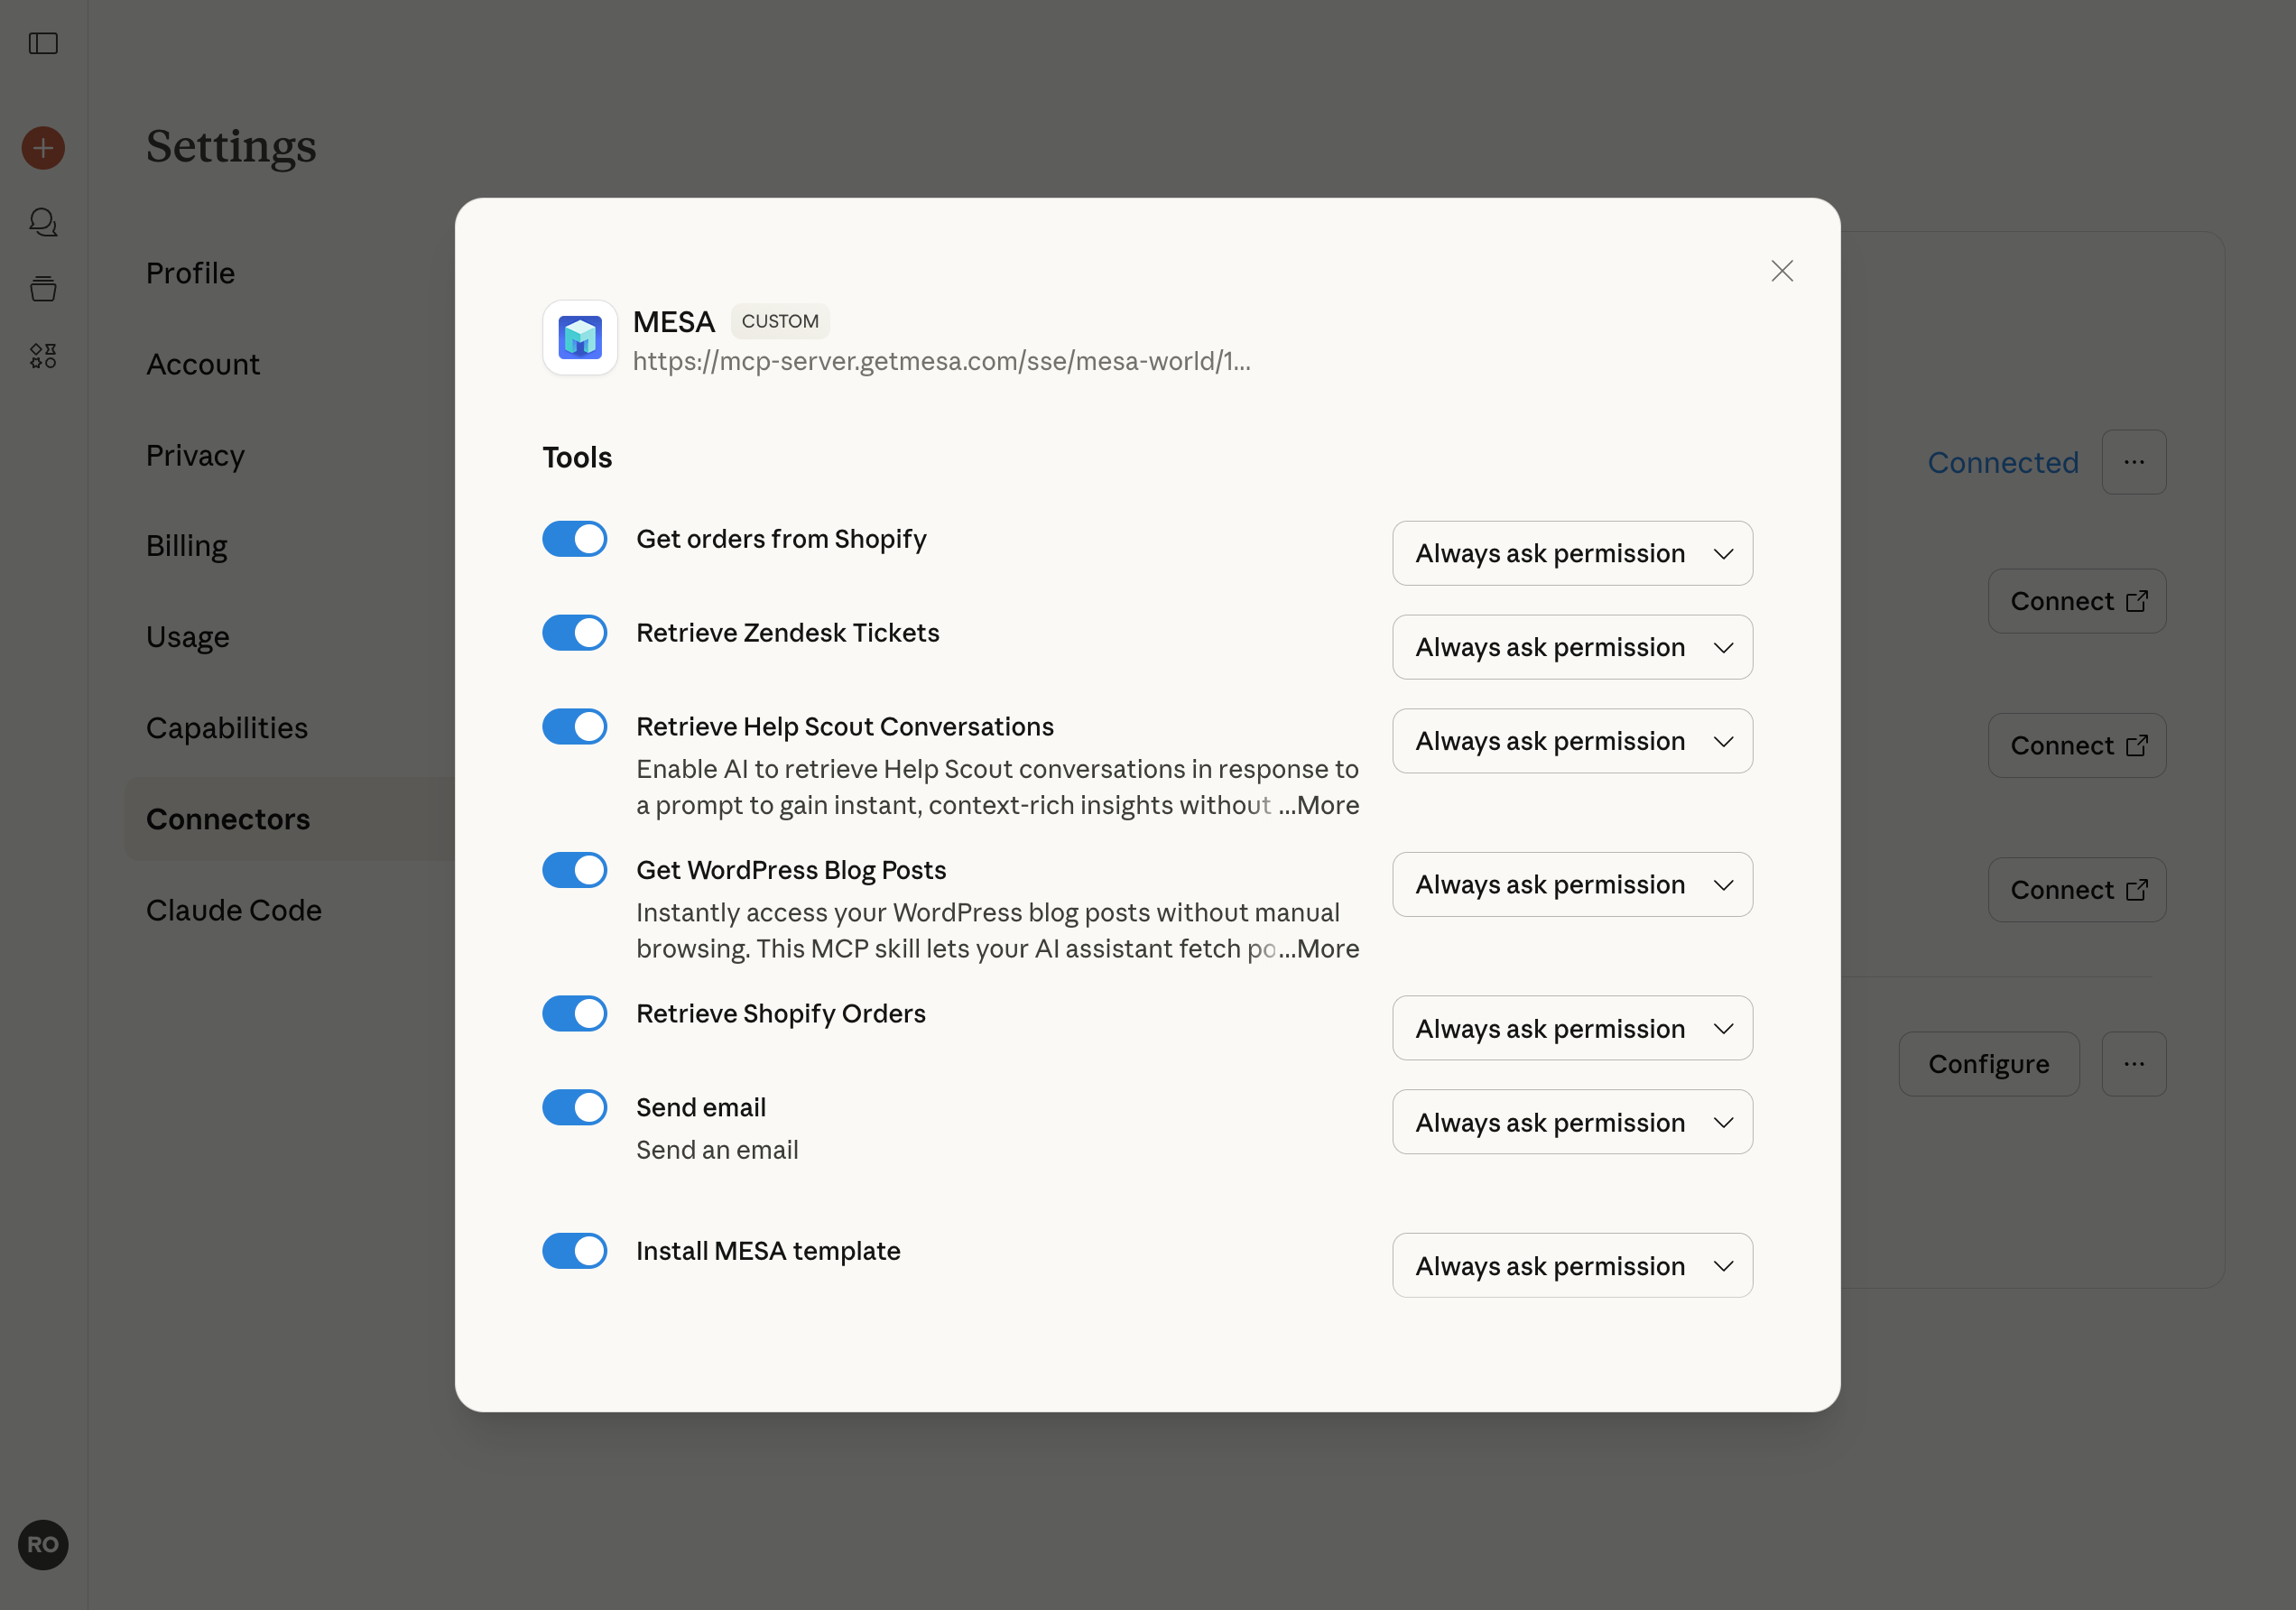2296x1610 pixels.
Task: Click the CUSTOM badge next to MESA
Action: 780,321
